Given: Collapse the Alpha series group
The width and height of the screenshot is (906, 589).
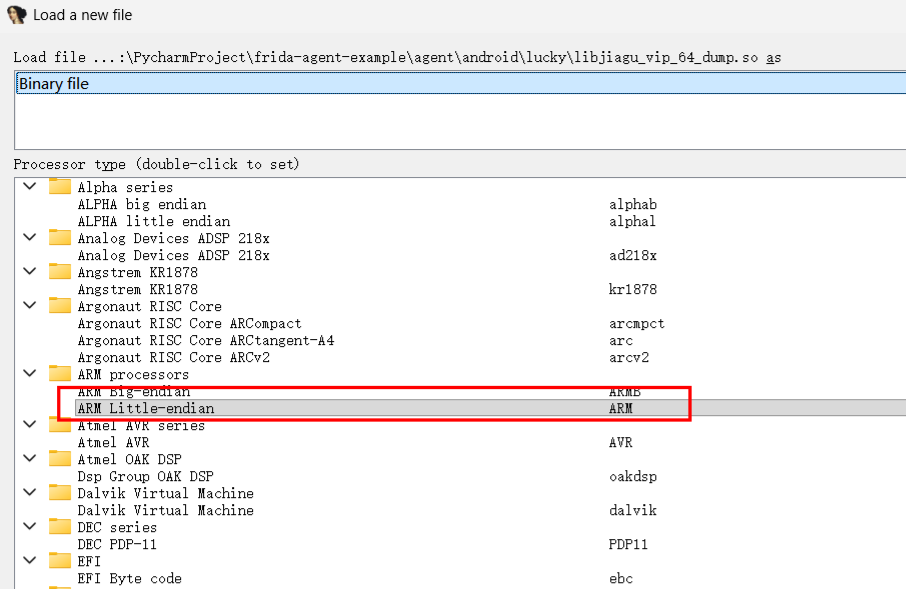Looking at the screenshot, I should tap(30, 187).
